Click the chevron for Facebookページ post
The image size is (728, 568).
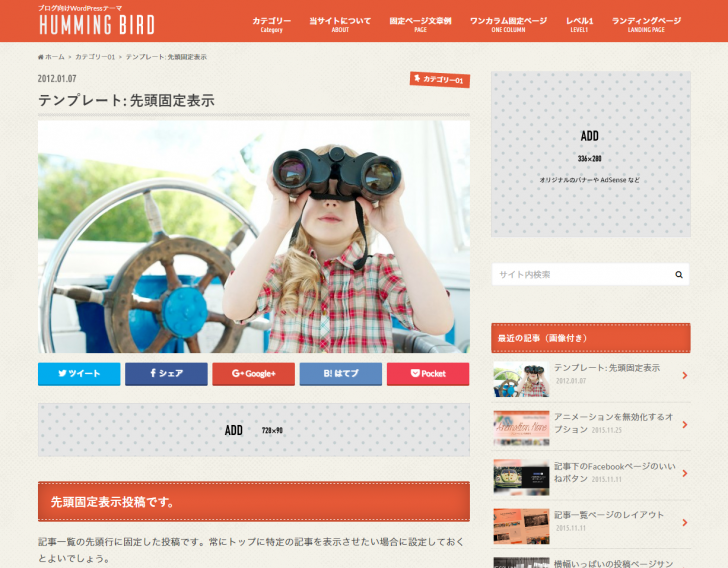685,473
